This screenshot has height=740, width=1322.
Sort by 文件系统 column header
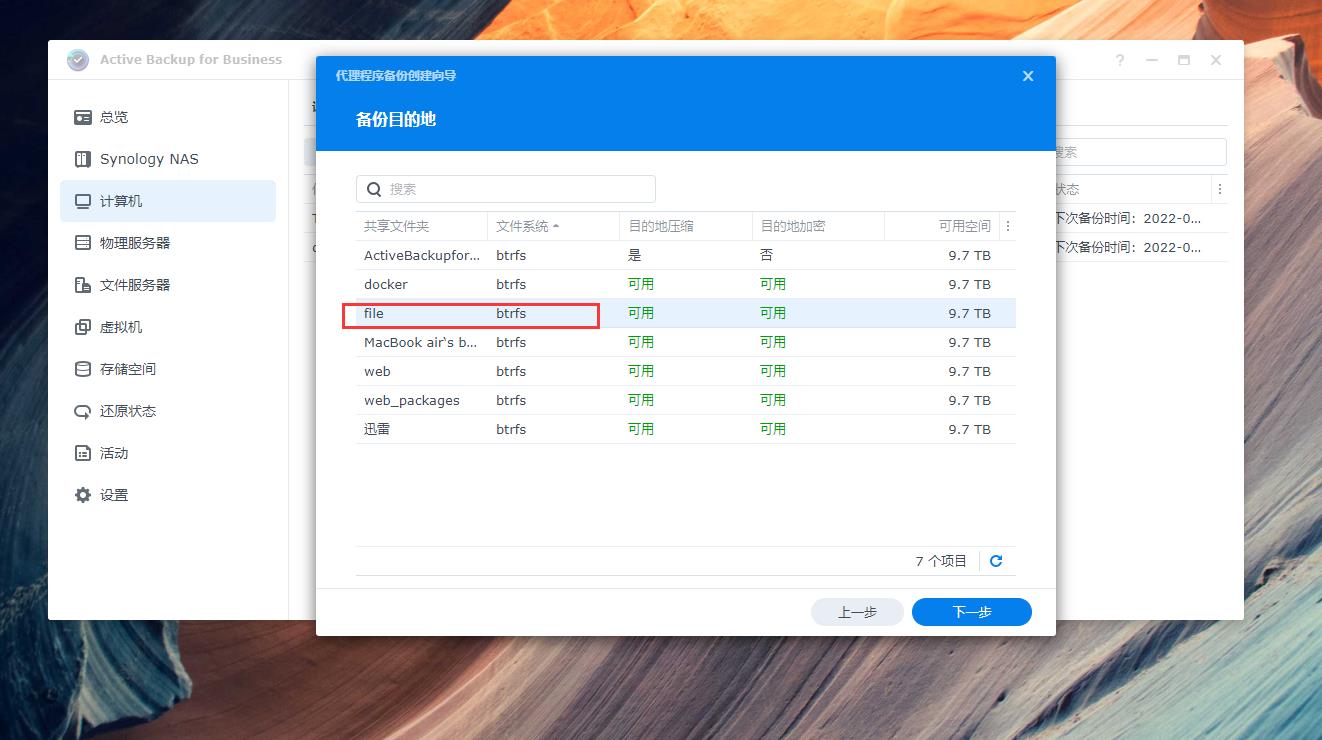pyautogui.click(x=554, y=226)
